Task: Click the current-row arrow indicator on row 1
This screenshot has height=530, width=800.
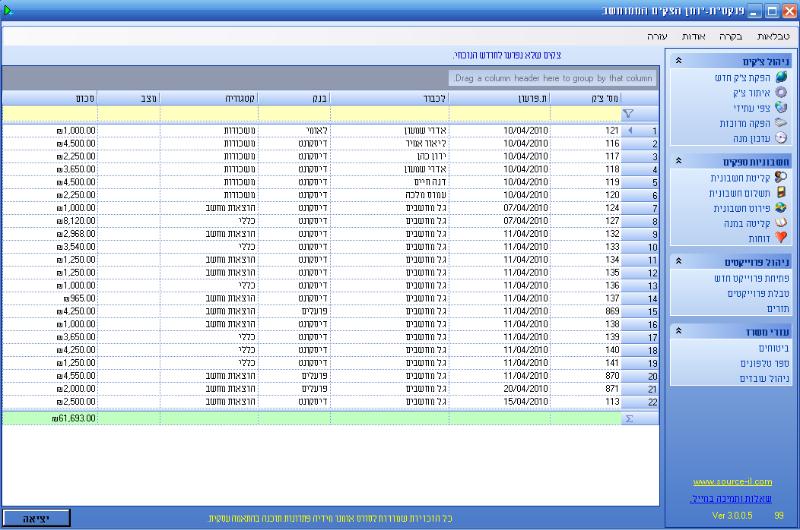Action: pos(631,131)
